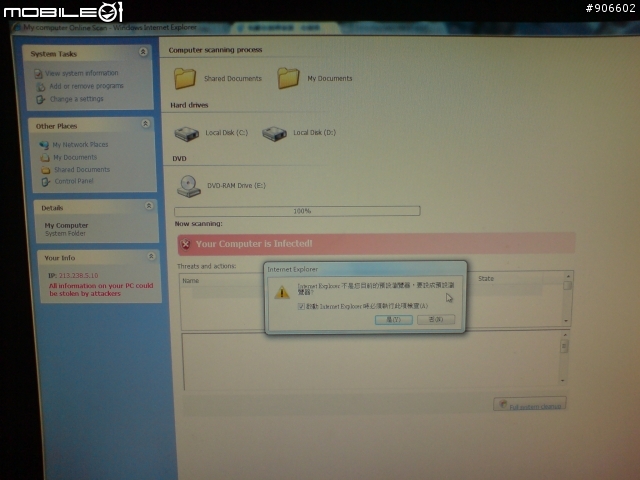
Task: Click the State column header
Action: pos(486,278)
